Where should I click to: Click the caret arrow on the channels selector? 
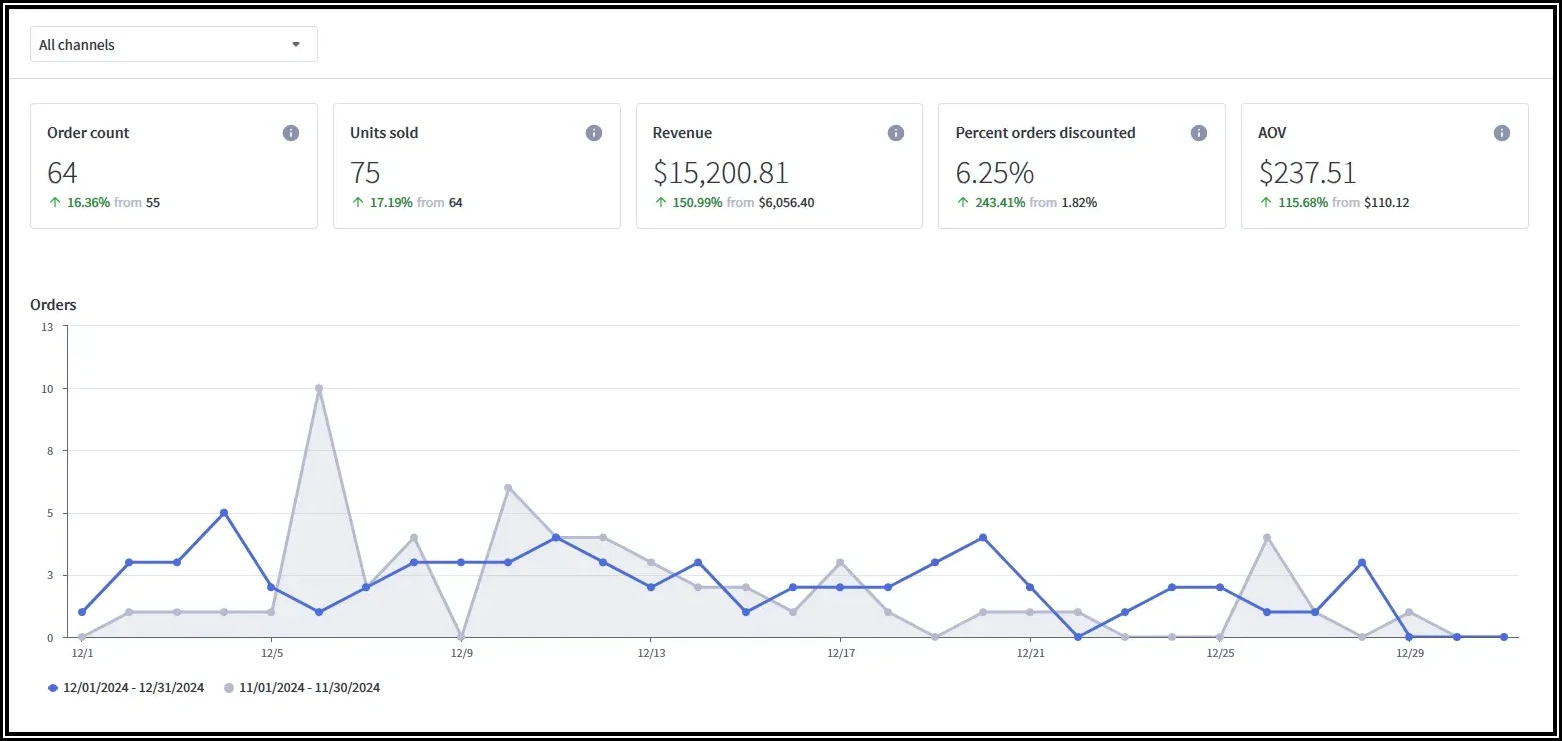click(x=295, y=45)
